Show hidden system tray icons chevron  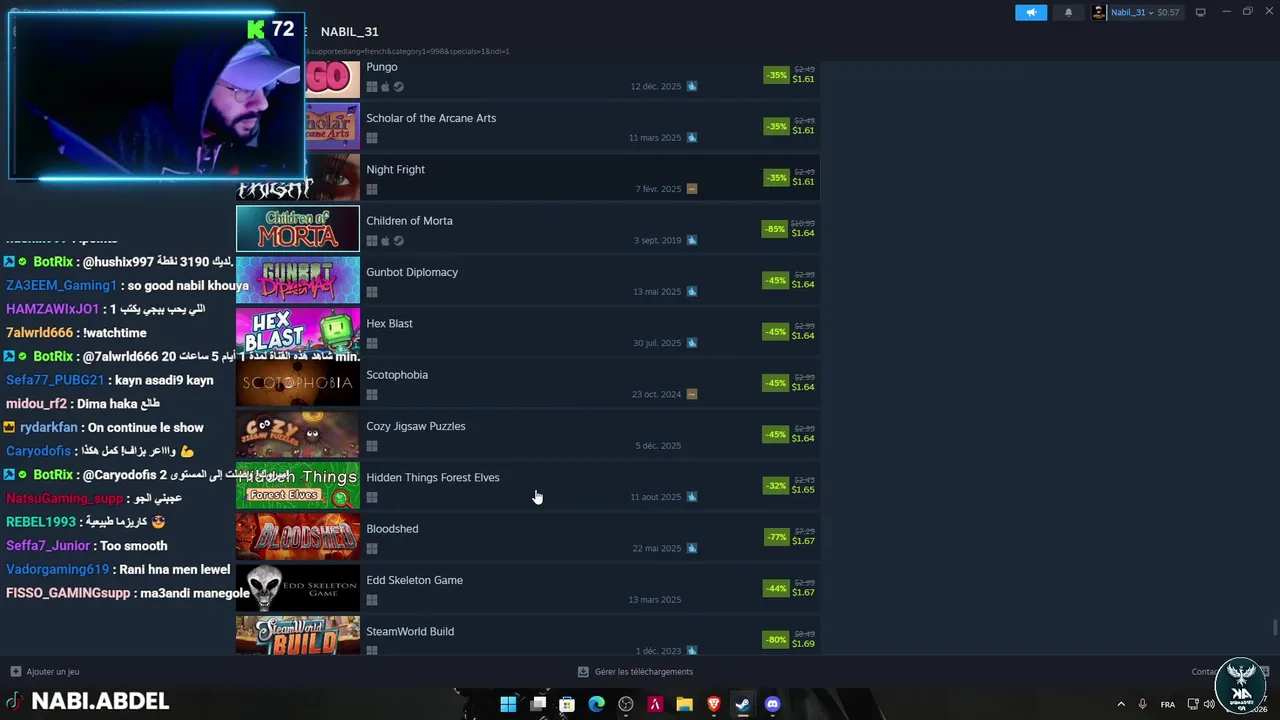pos(1119,704)
